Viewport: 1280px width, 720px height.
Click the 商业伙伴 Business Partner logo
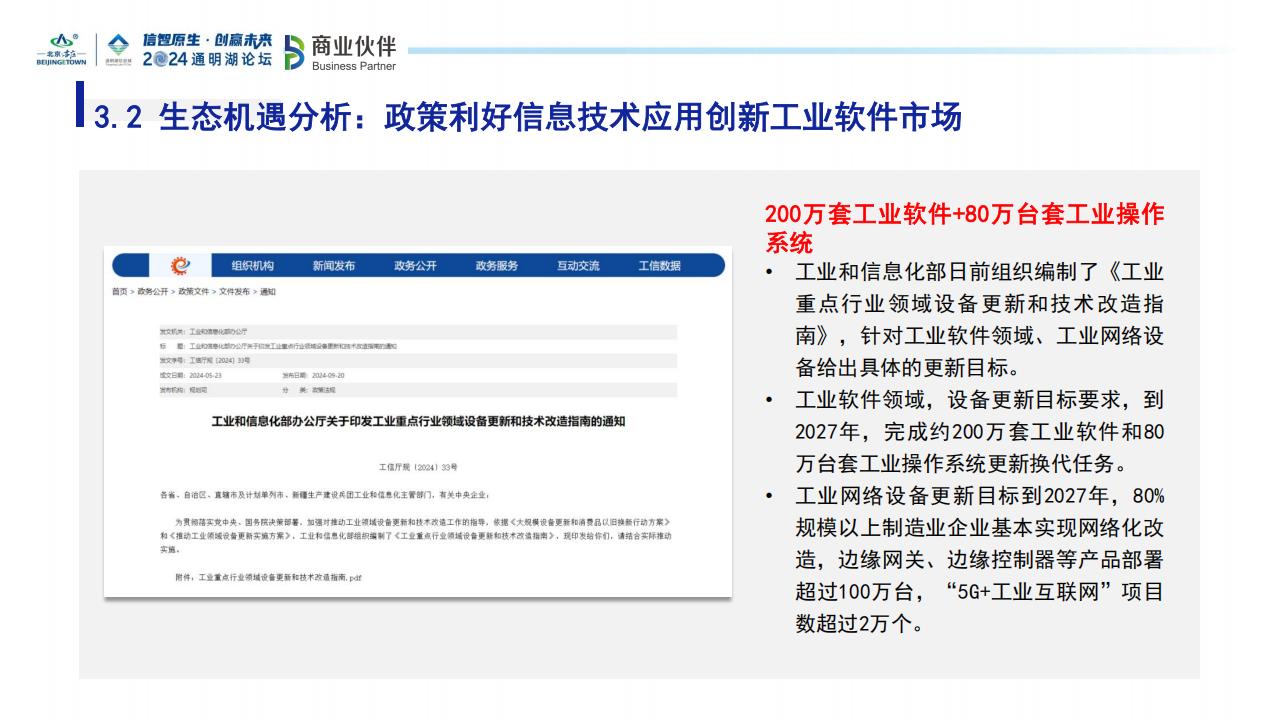[x=340, y=52]
